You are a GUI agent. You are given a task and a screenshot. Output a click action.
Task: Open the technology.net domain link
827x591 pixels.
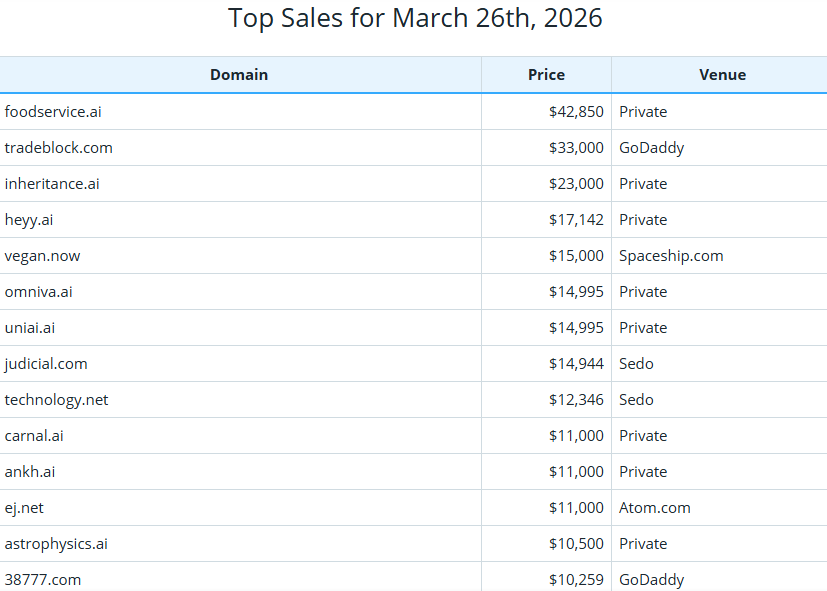click(53, 399)
